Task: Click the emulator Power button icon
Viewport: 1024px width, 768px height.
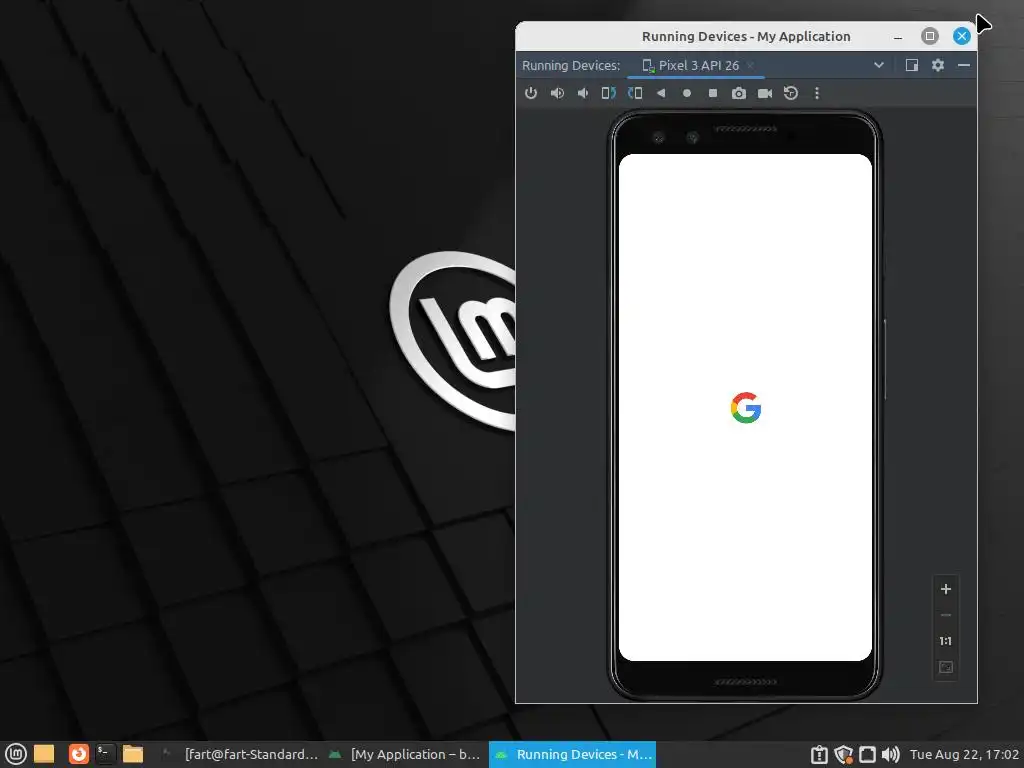Action: tap(531, 93)
